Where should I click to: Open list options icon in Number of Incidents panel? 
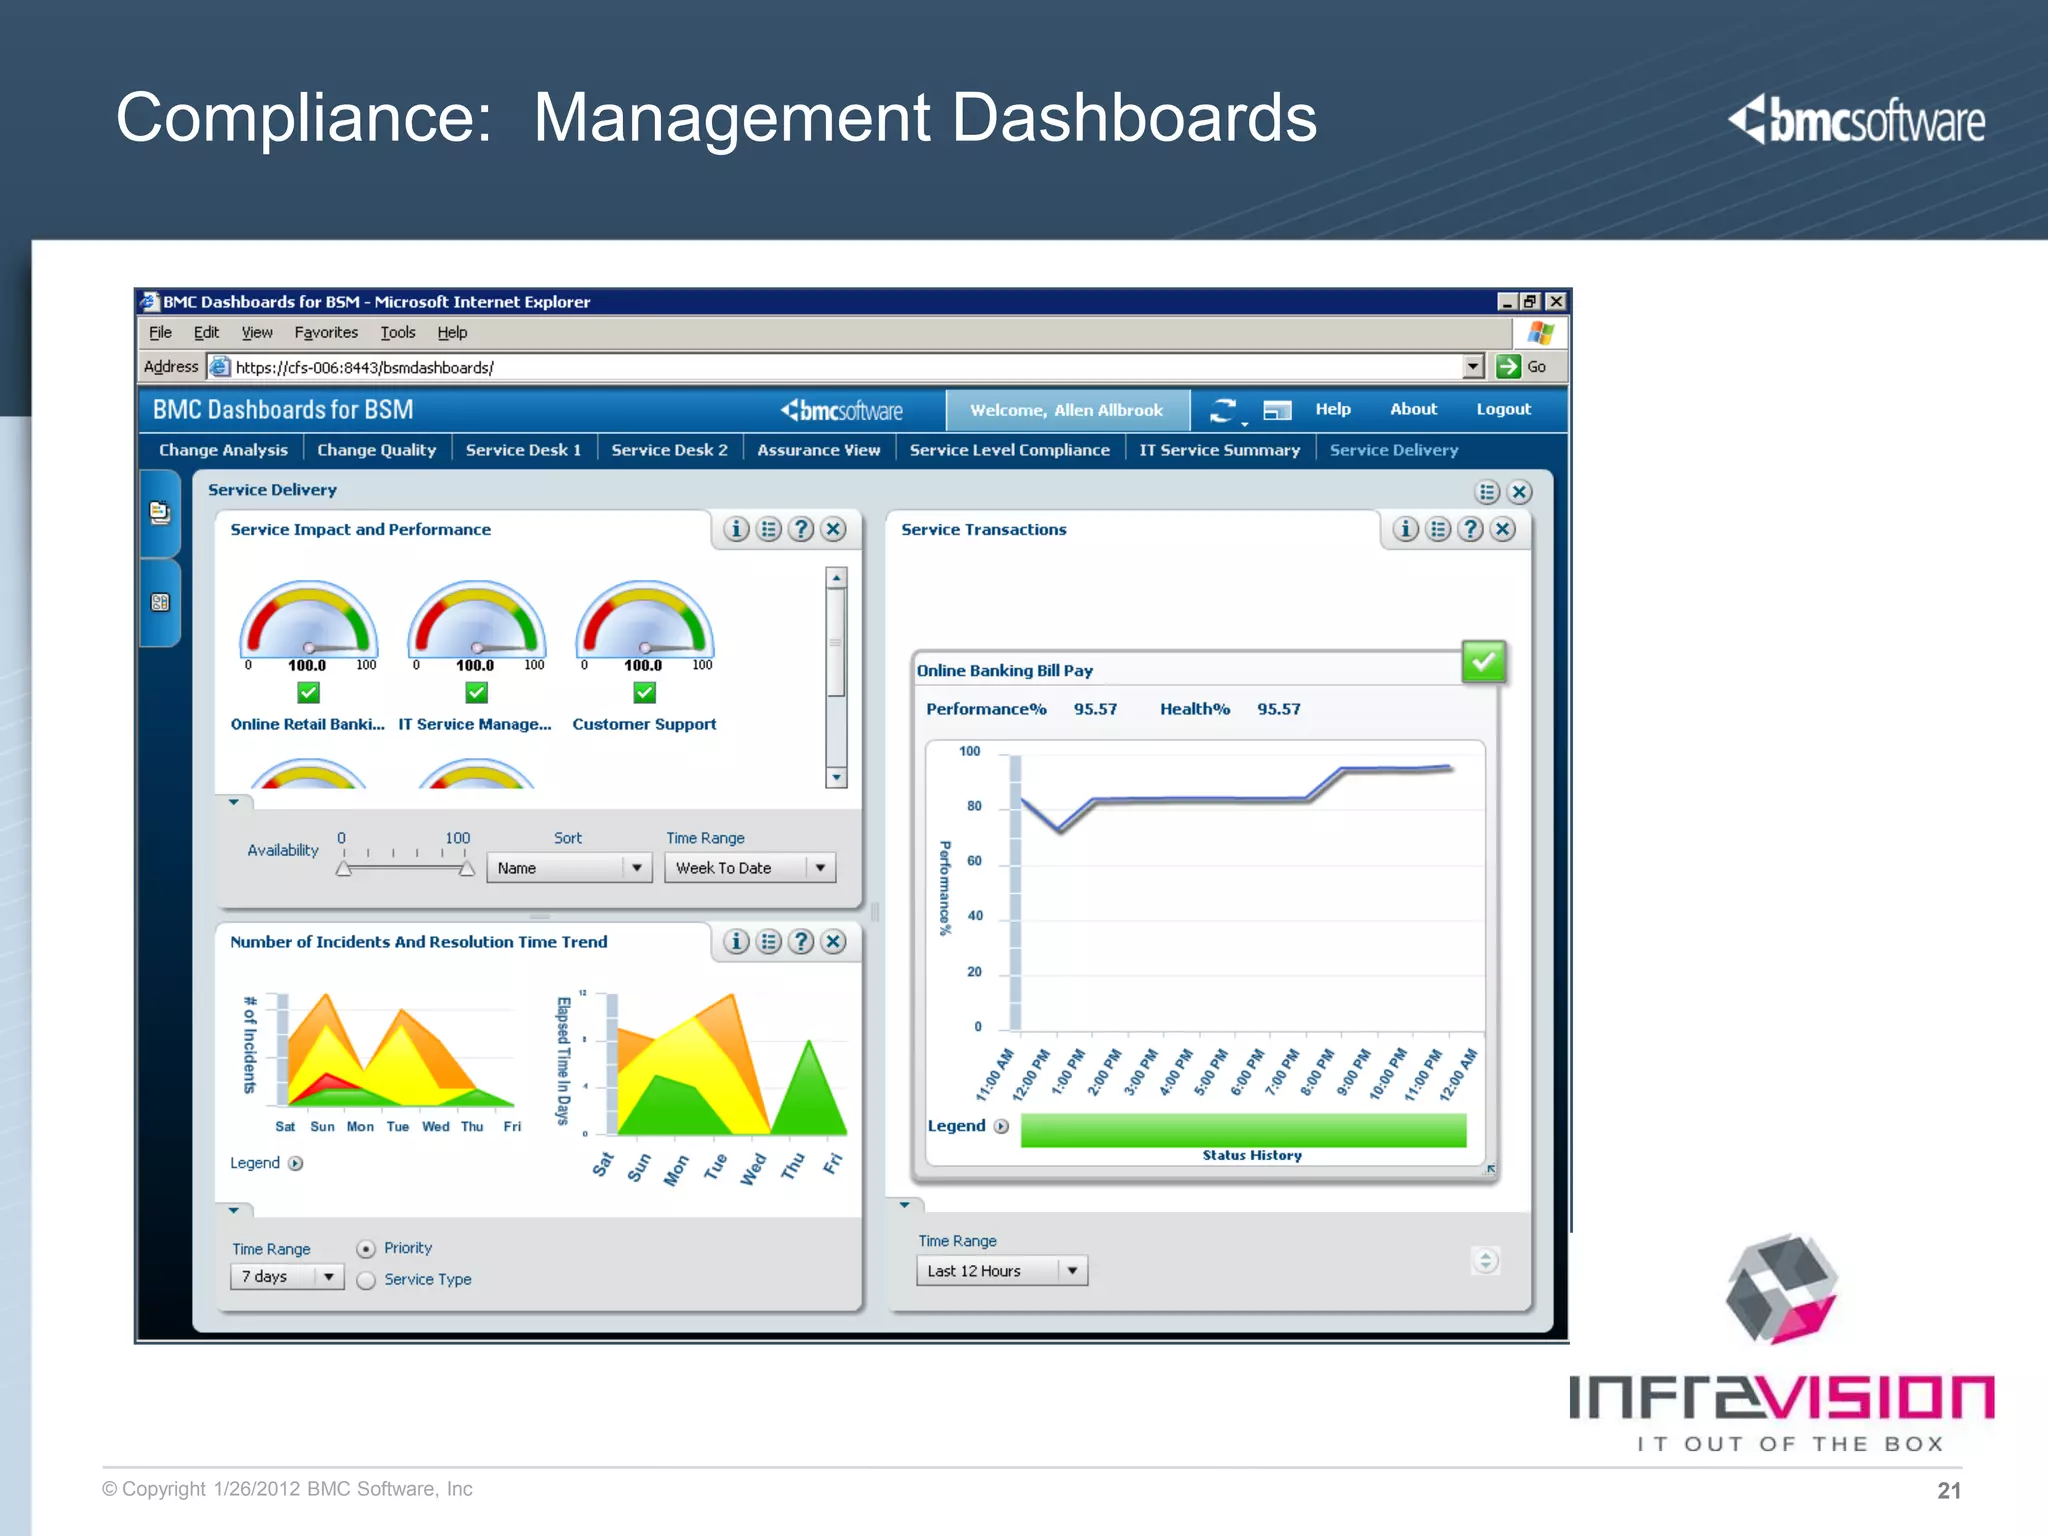point(768,941)
